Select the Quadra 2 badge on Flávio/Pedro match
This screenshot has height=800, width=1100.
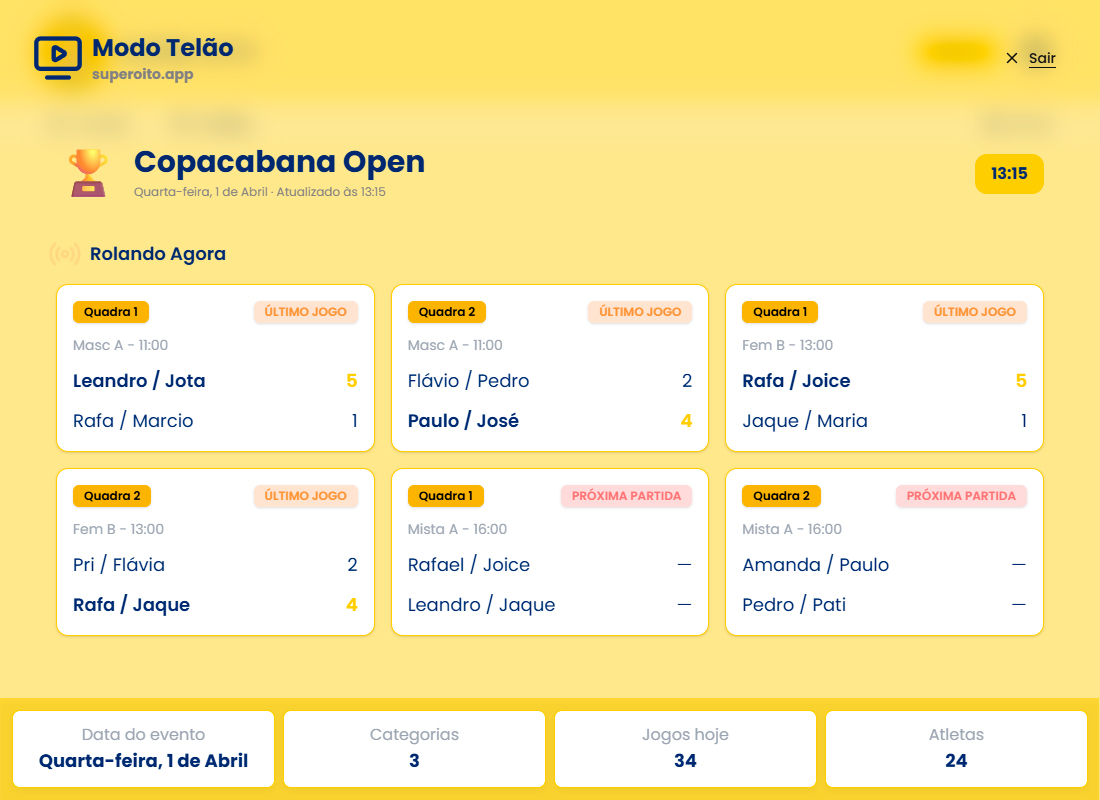tap(446, 312)
